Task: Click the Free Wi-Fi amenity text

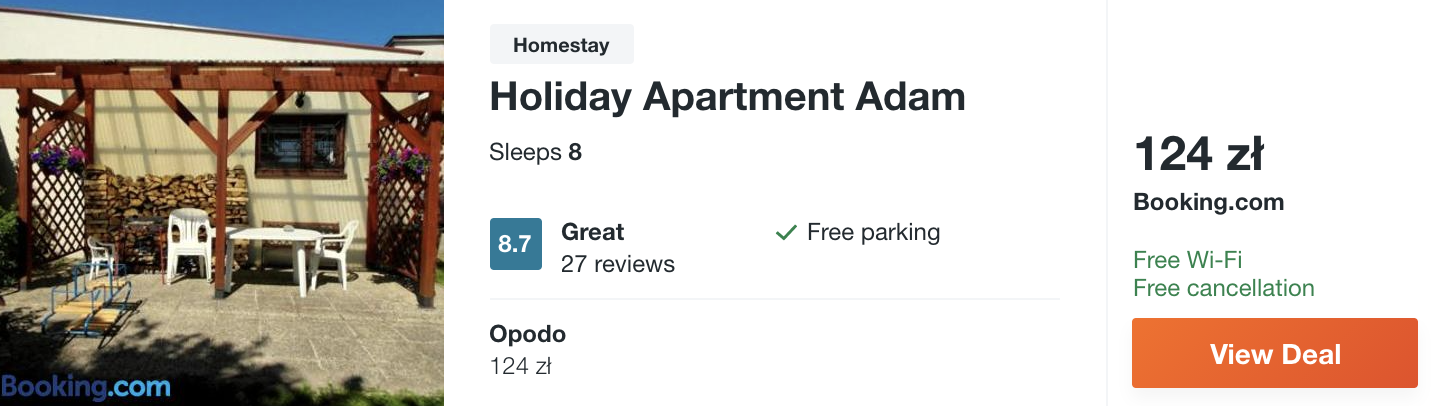Action: click(1187, 260)
